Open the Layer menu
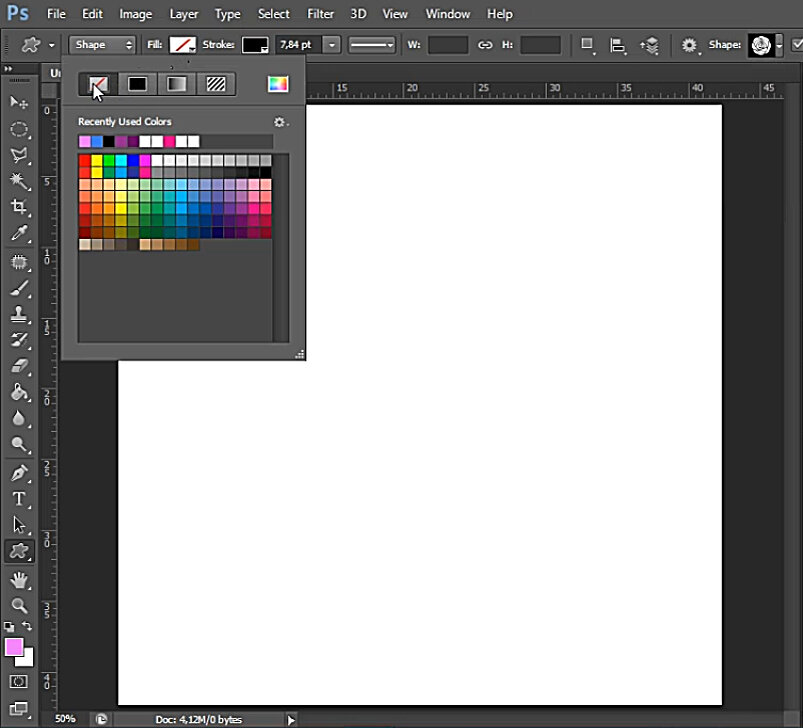The width and height of the screenshot is (803, 728). tap(184, 14)
